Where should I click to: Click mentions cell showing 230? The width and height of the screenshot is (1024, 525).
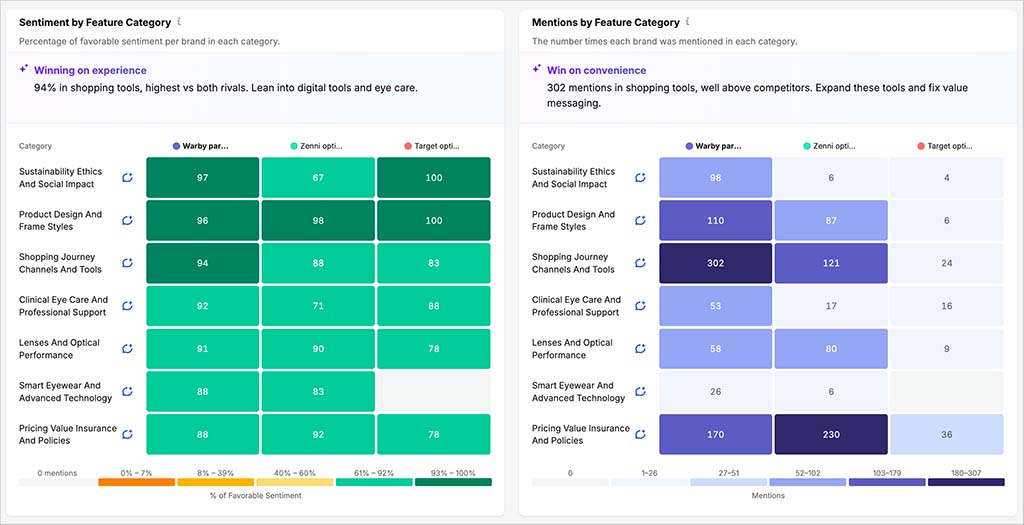click(x=831, y=434)
